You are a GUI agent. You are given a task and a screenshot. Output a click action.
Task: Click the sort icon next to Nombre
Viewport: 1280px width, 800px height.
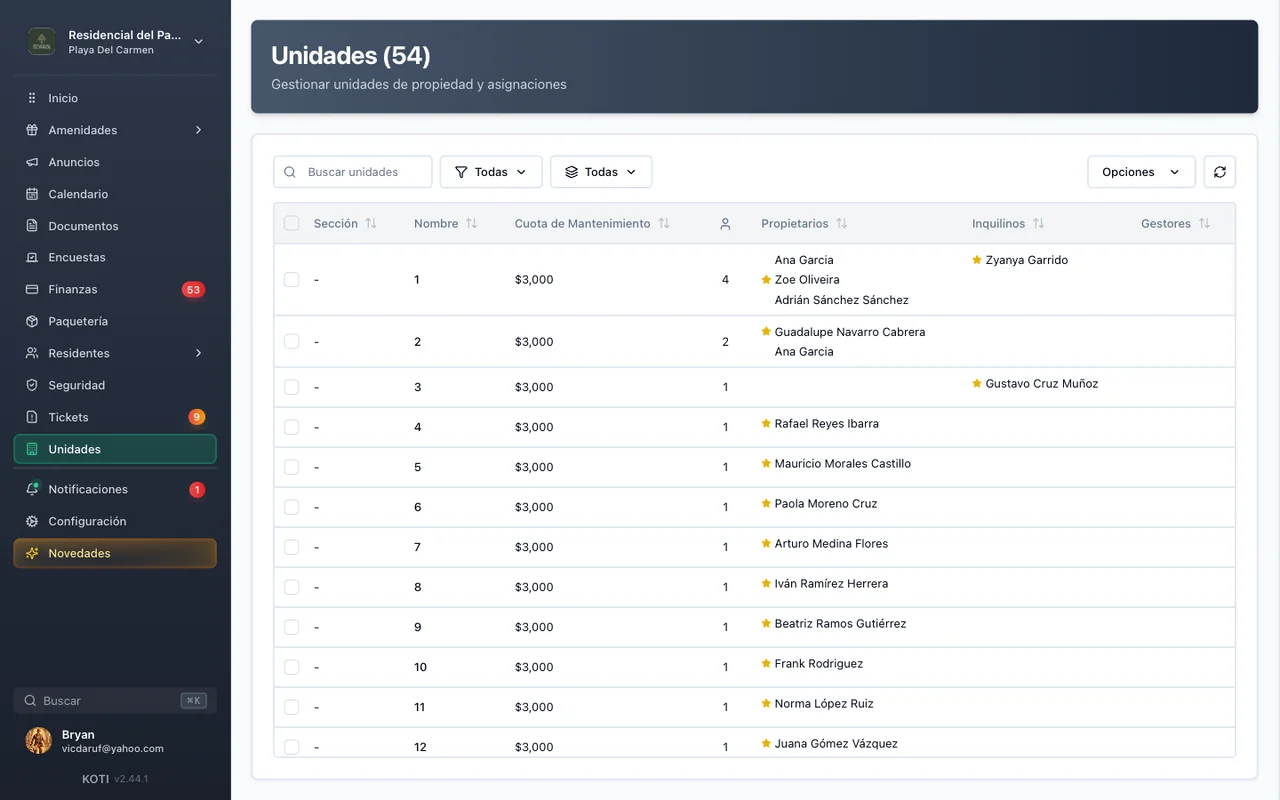pos(471,224)
